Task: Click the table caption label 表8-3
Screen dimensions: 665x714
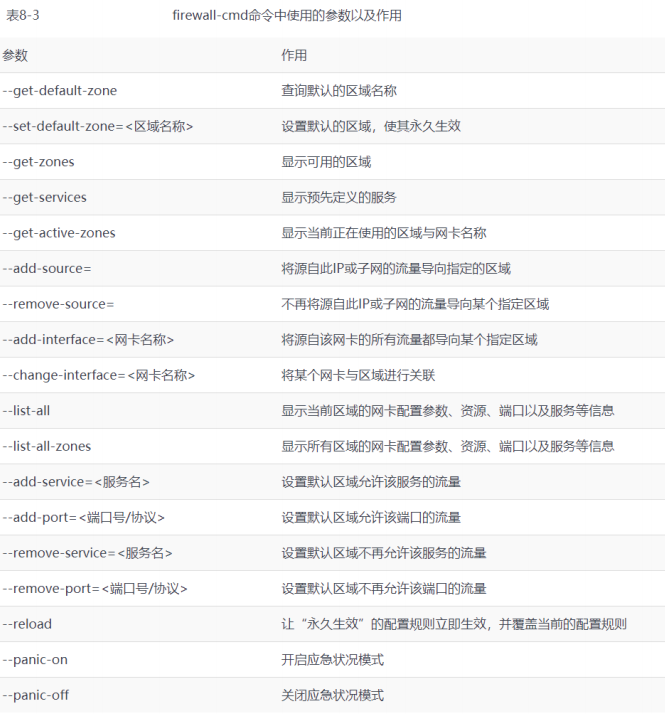Action: (22, 15)
